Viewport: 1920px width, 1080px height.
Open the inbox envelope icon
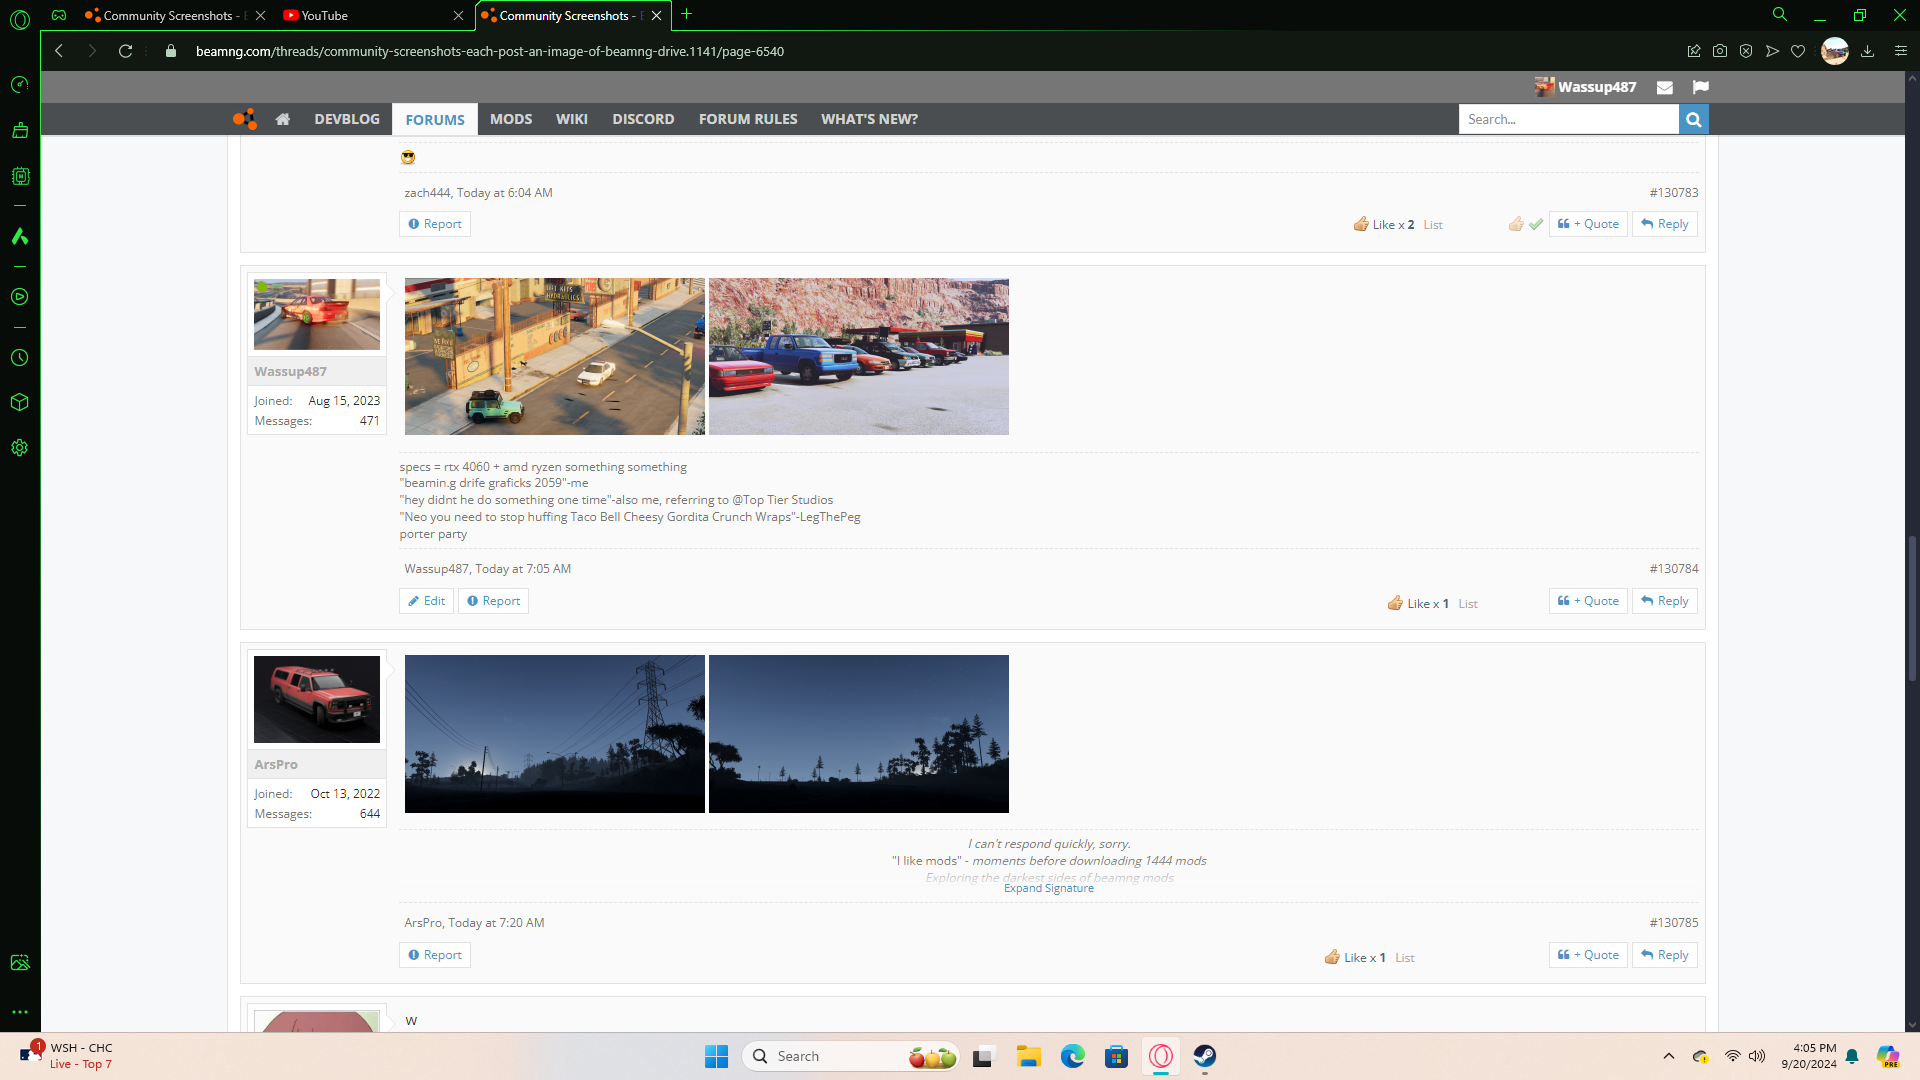[1664, 88]
